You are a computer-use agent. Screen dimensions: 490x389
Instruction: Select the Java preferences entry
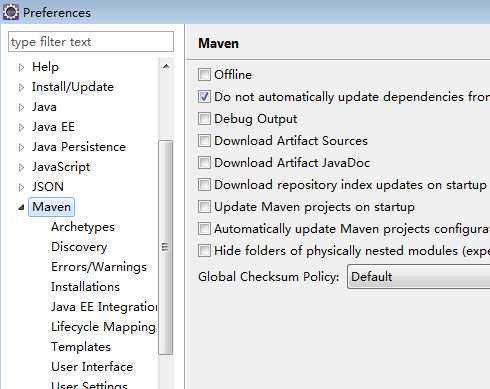point(44,107)
